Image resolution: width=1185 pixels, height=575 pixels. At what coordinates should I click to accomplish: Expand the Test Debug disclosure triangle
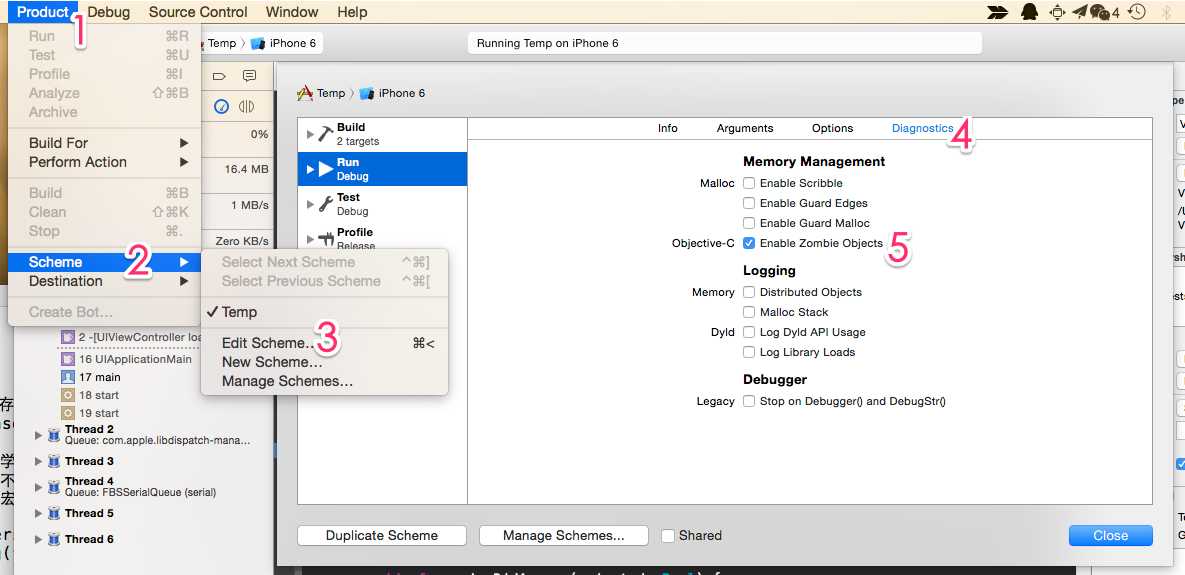(310, 204)
